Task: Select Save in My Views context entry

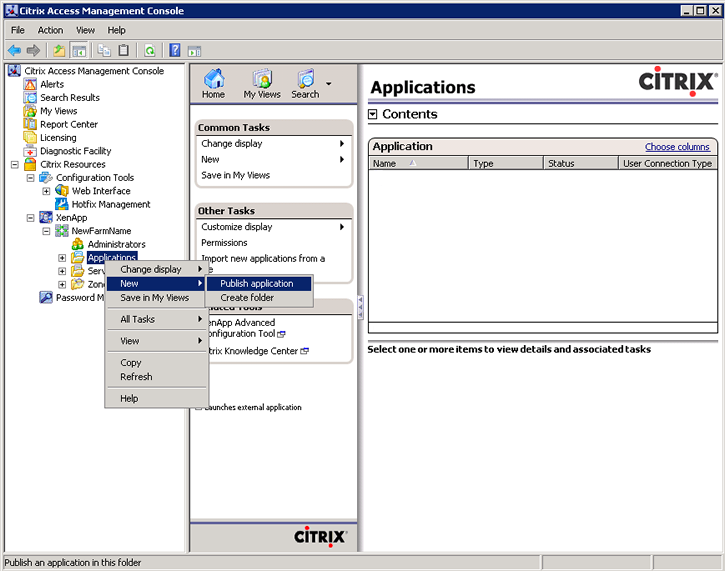Action: pyautogui.click(x=156, y=298)
